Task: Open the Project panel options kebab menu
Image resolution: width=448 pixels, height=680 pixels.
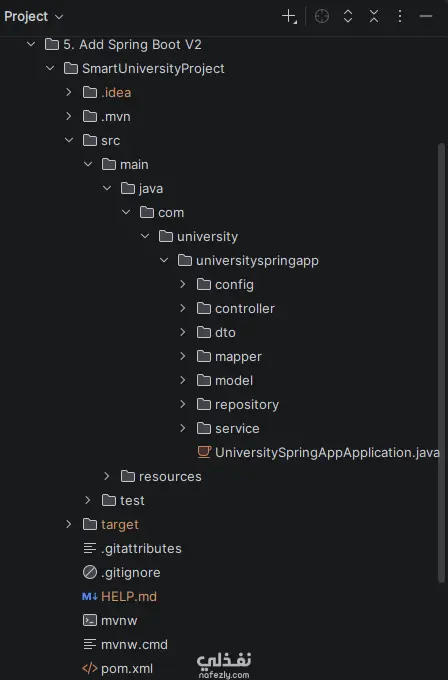Action: 400,16
